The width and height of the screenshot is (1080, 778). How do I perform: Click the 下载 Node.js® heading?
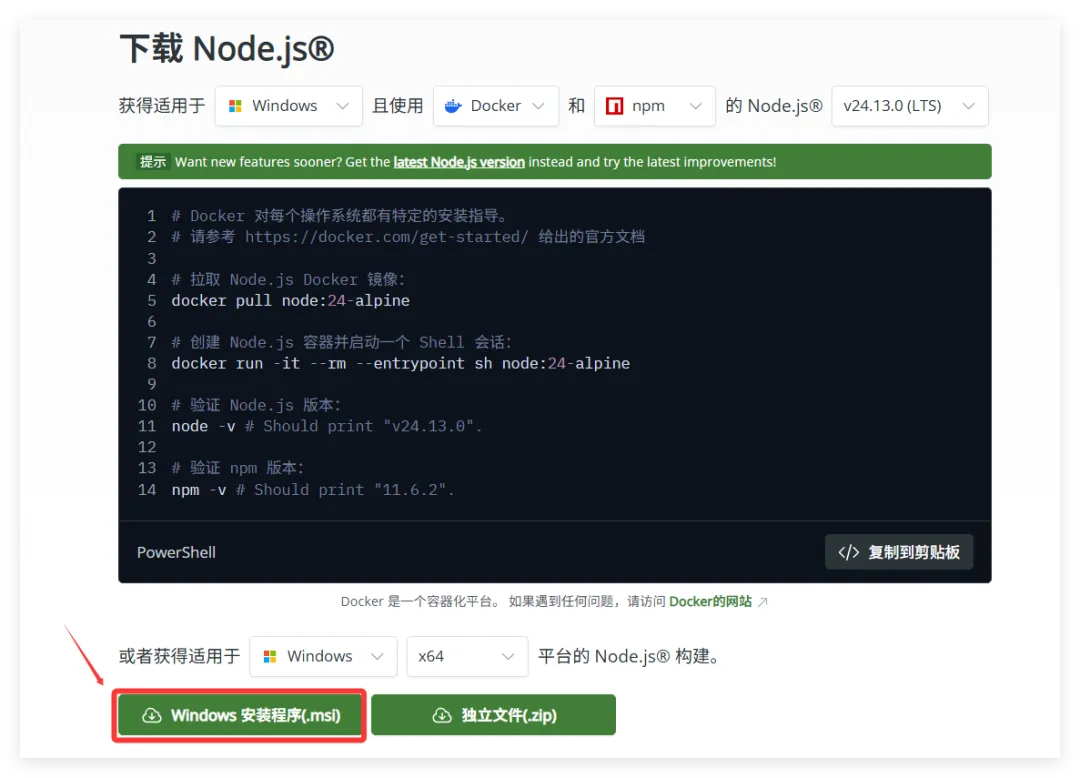(227, 49)
